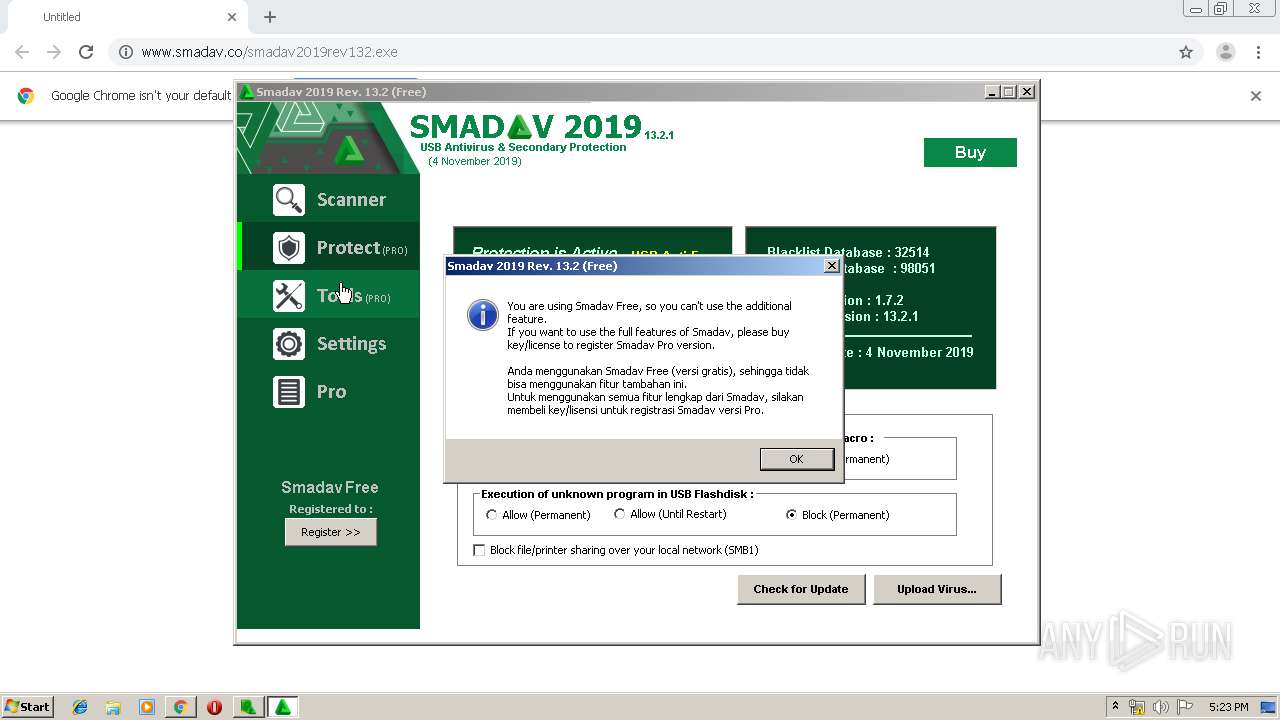Click the Protect menu label

coord(348,248)
